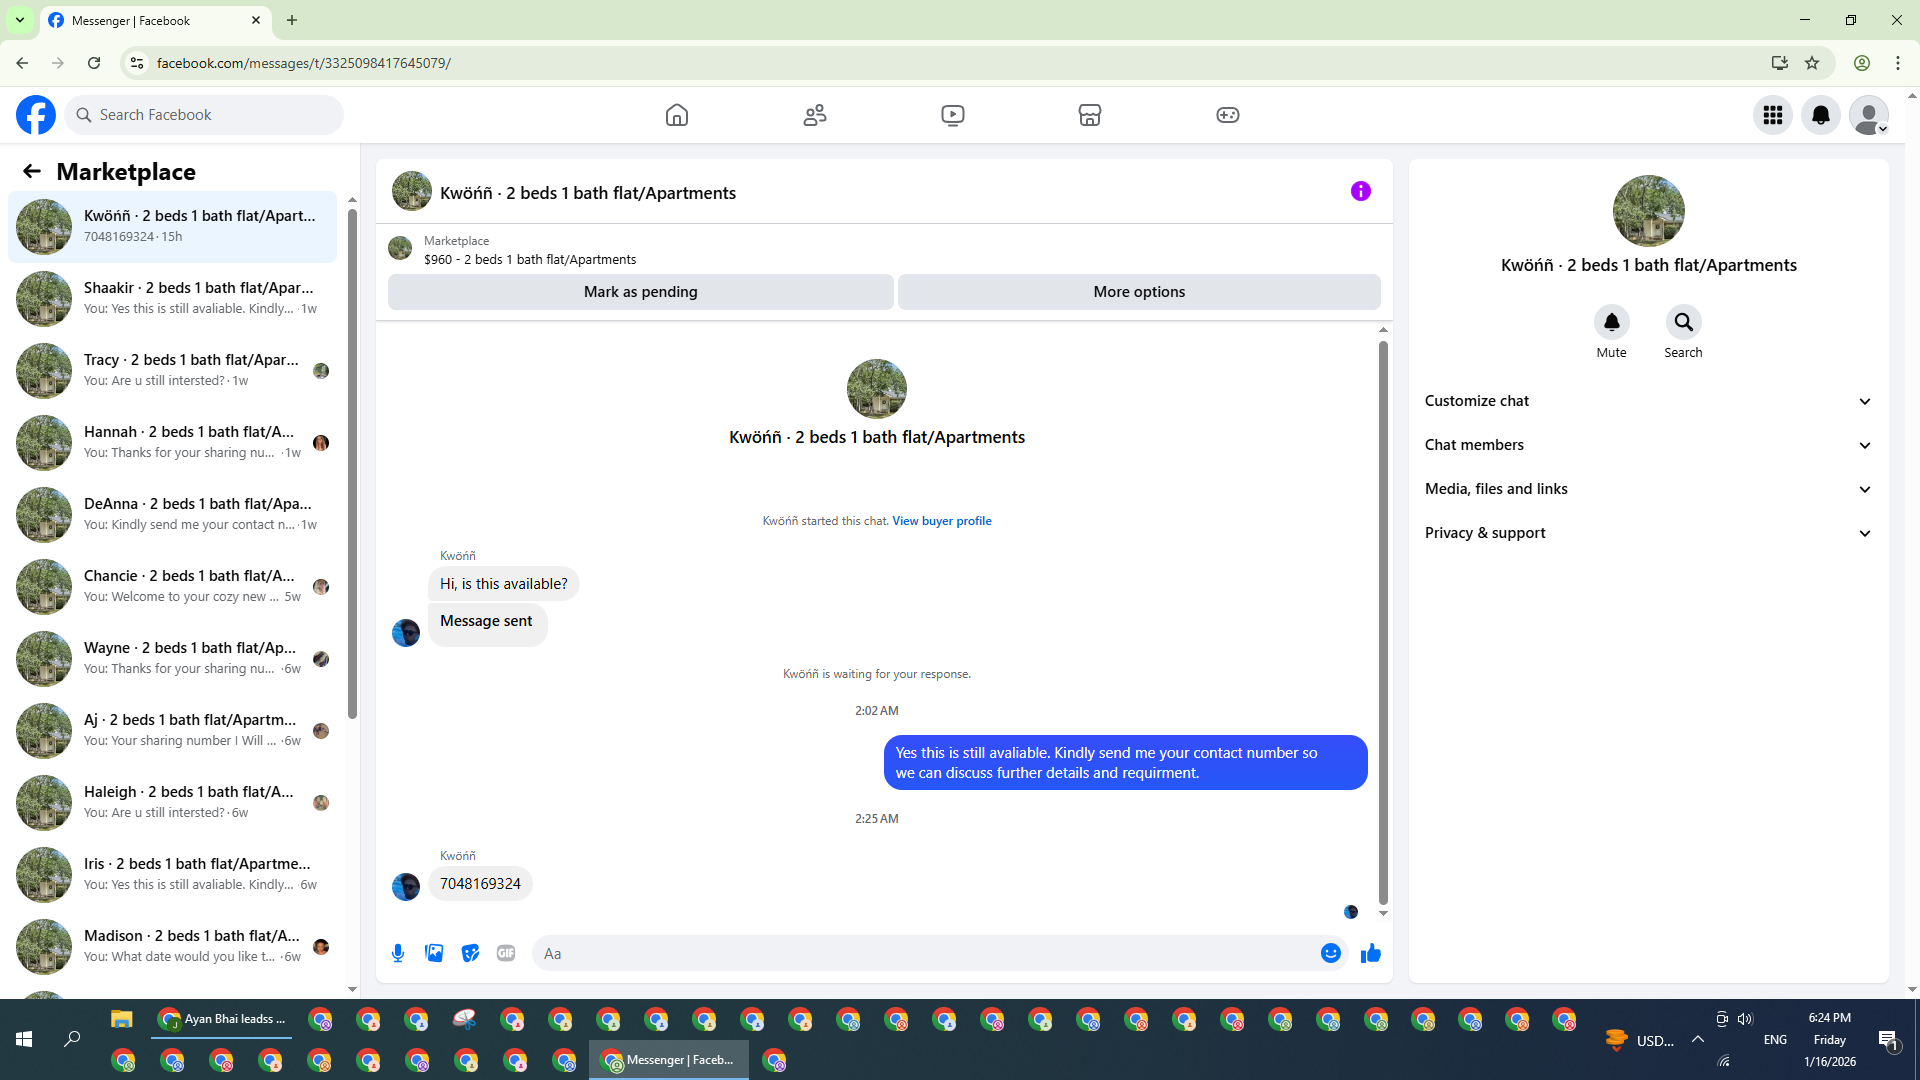This screenshot has height=1080, width=1920.
Task: Open the sticker picker icon
Action: point(470,953)
